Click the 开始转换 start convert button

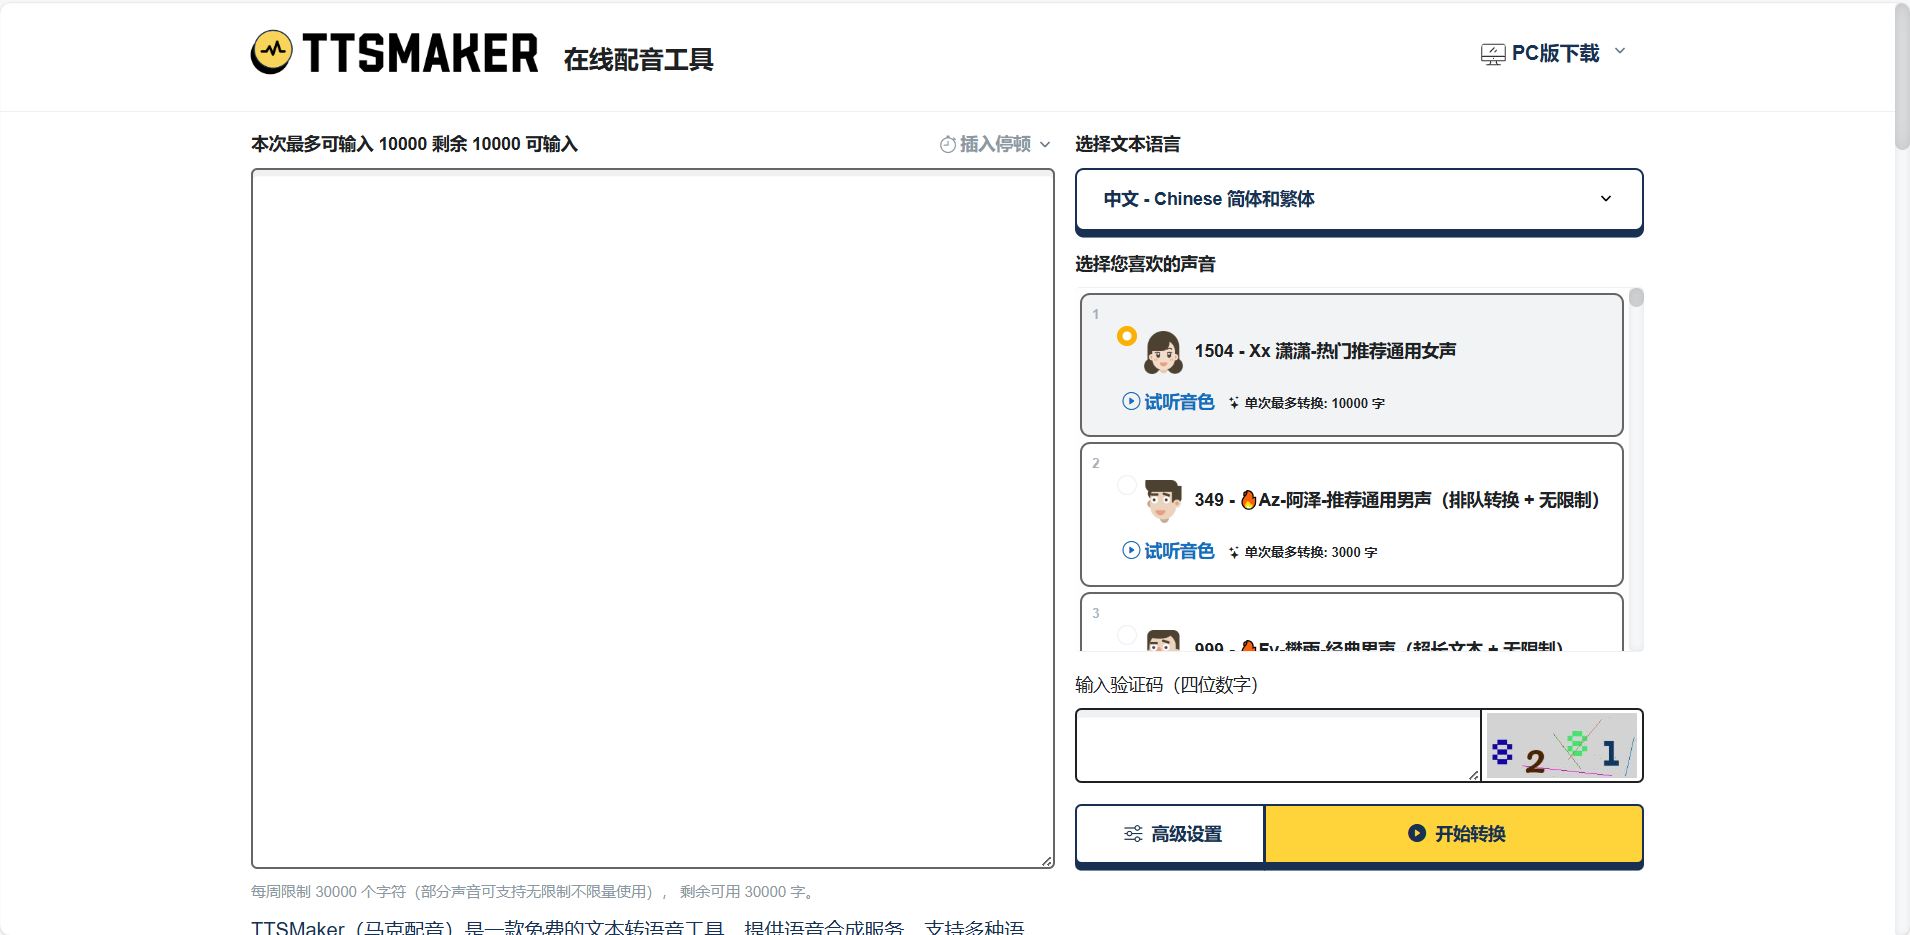pos(1454,834)
